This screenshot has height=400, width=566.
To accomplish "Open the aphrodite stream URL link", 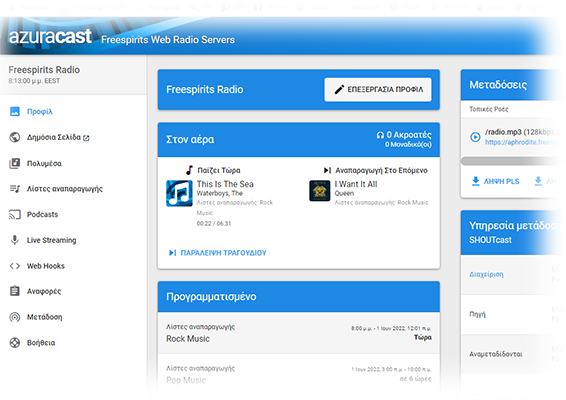I will click(x=523, y=142).
